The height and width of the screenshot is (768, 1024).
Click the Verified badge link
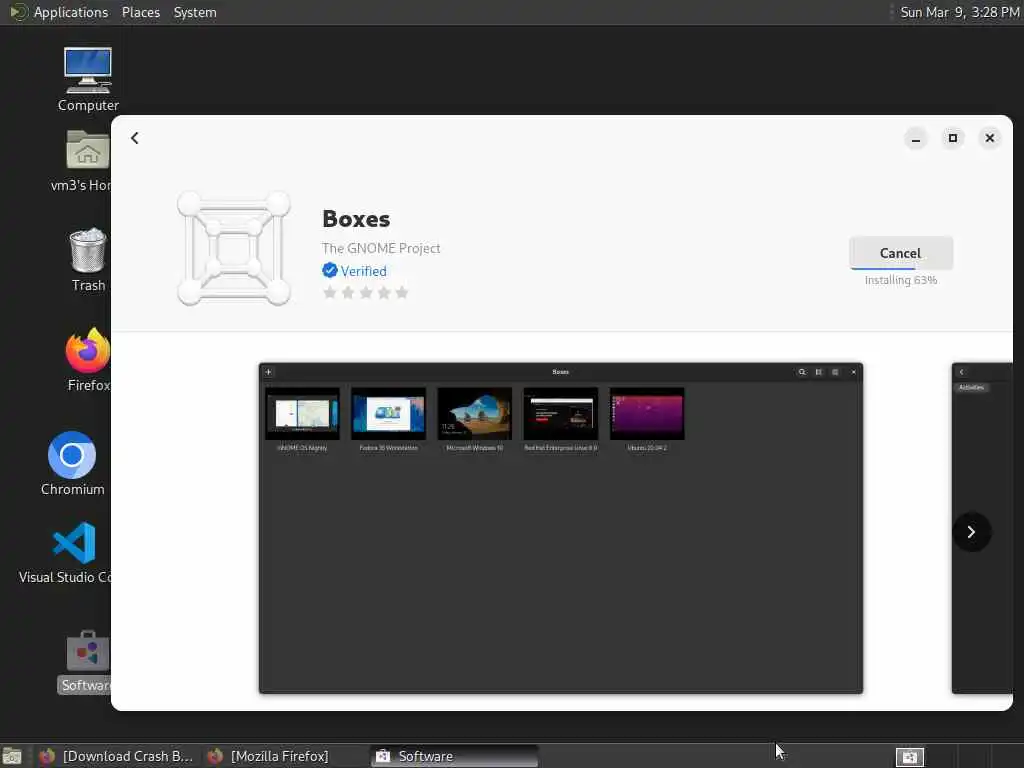click(x=355, y=271)
